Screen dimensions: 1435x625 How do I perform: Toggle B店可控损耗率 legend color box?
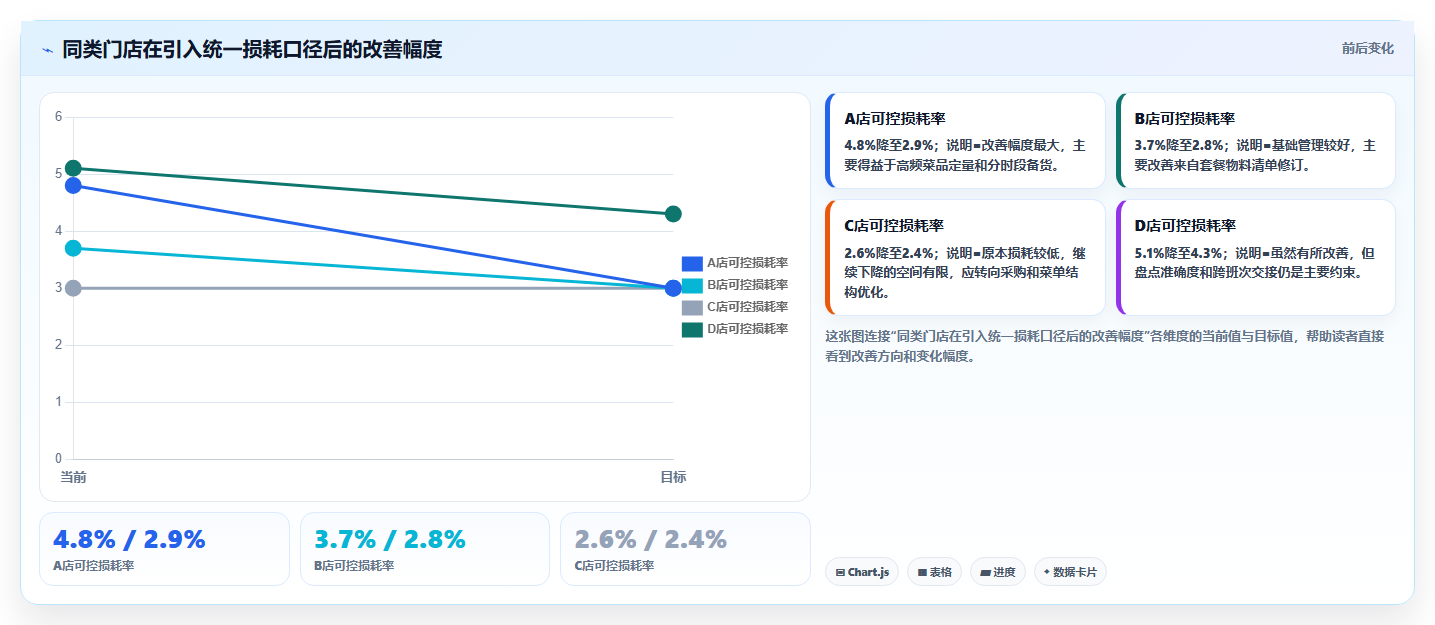coord(692,285)
